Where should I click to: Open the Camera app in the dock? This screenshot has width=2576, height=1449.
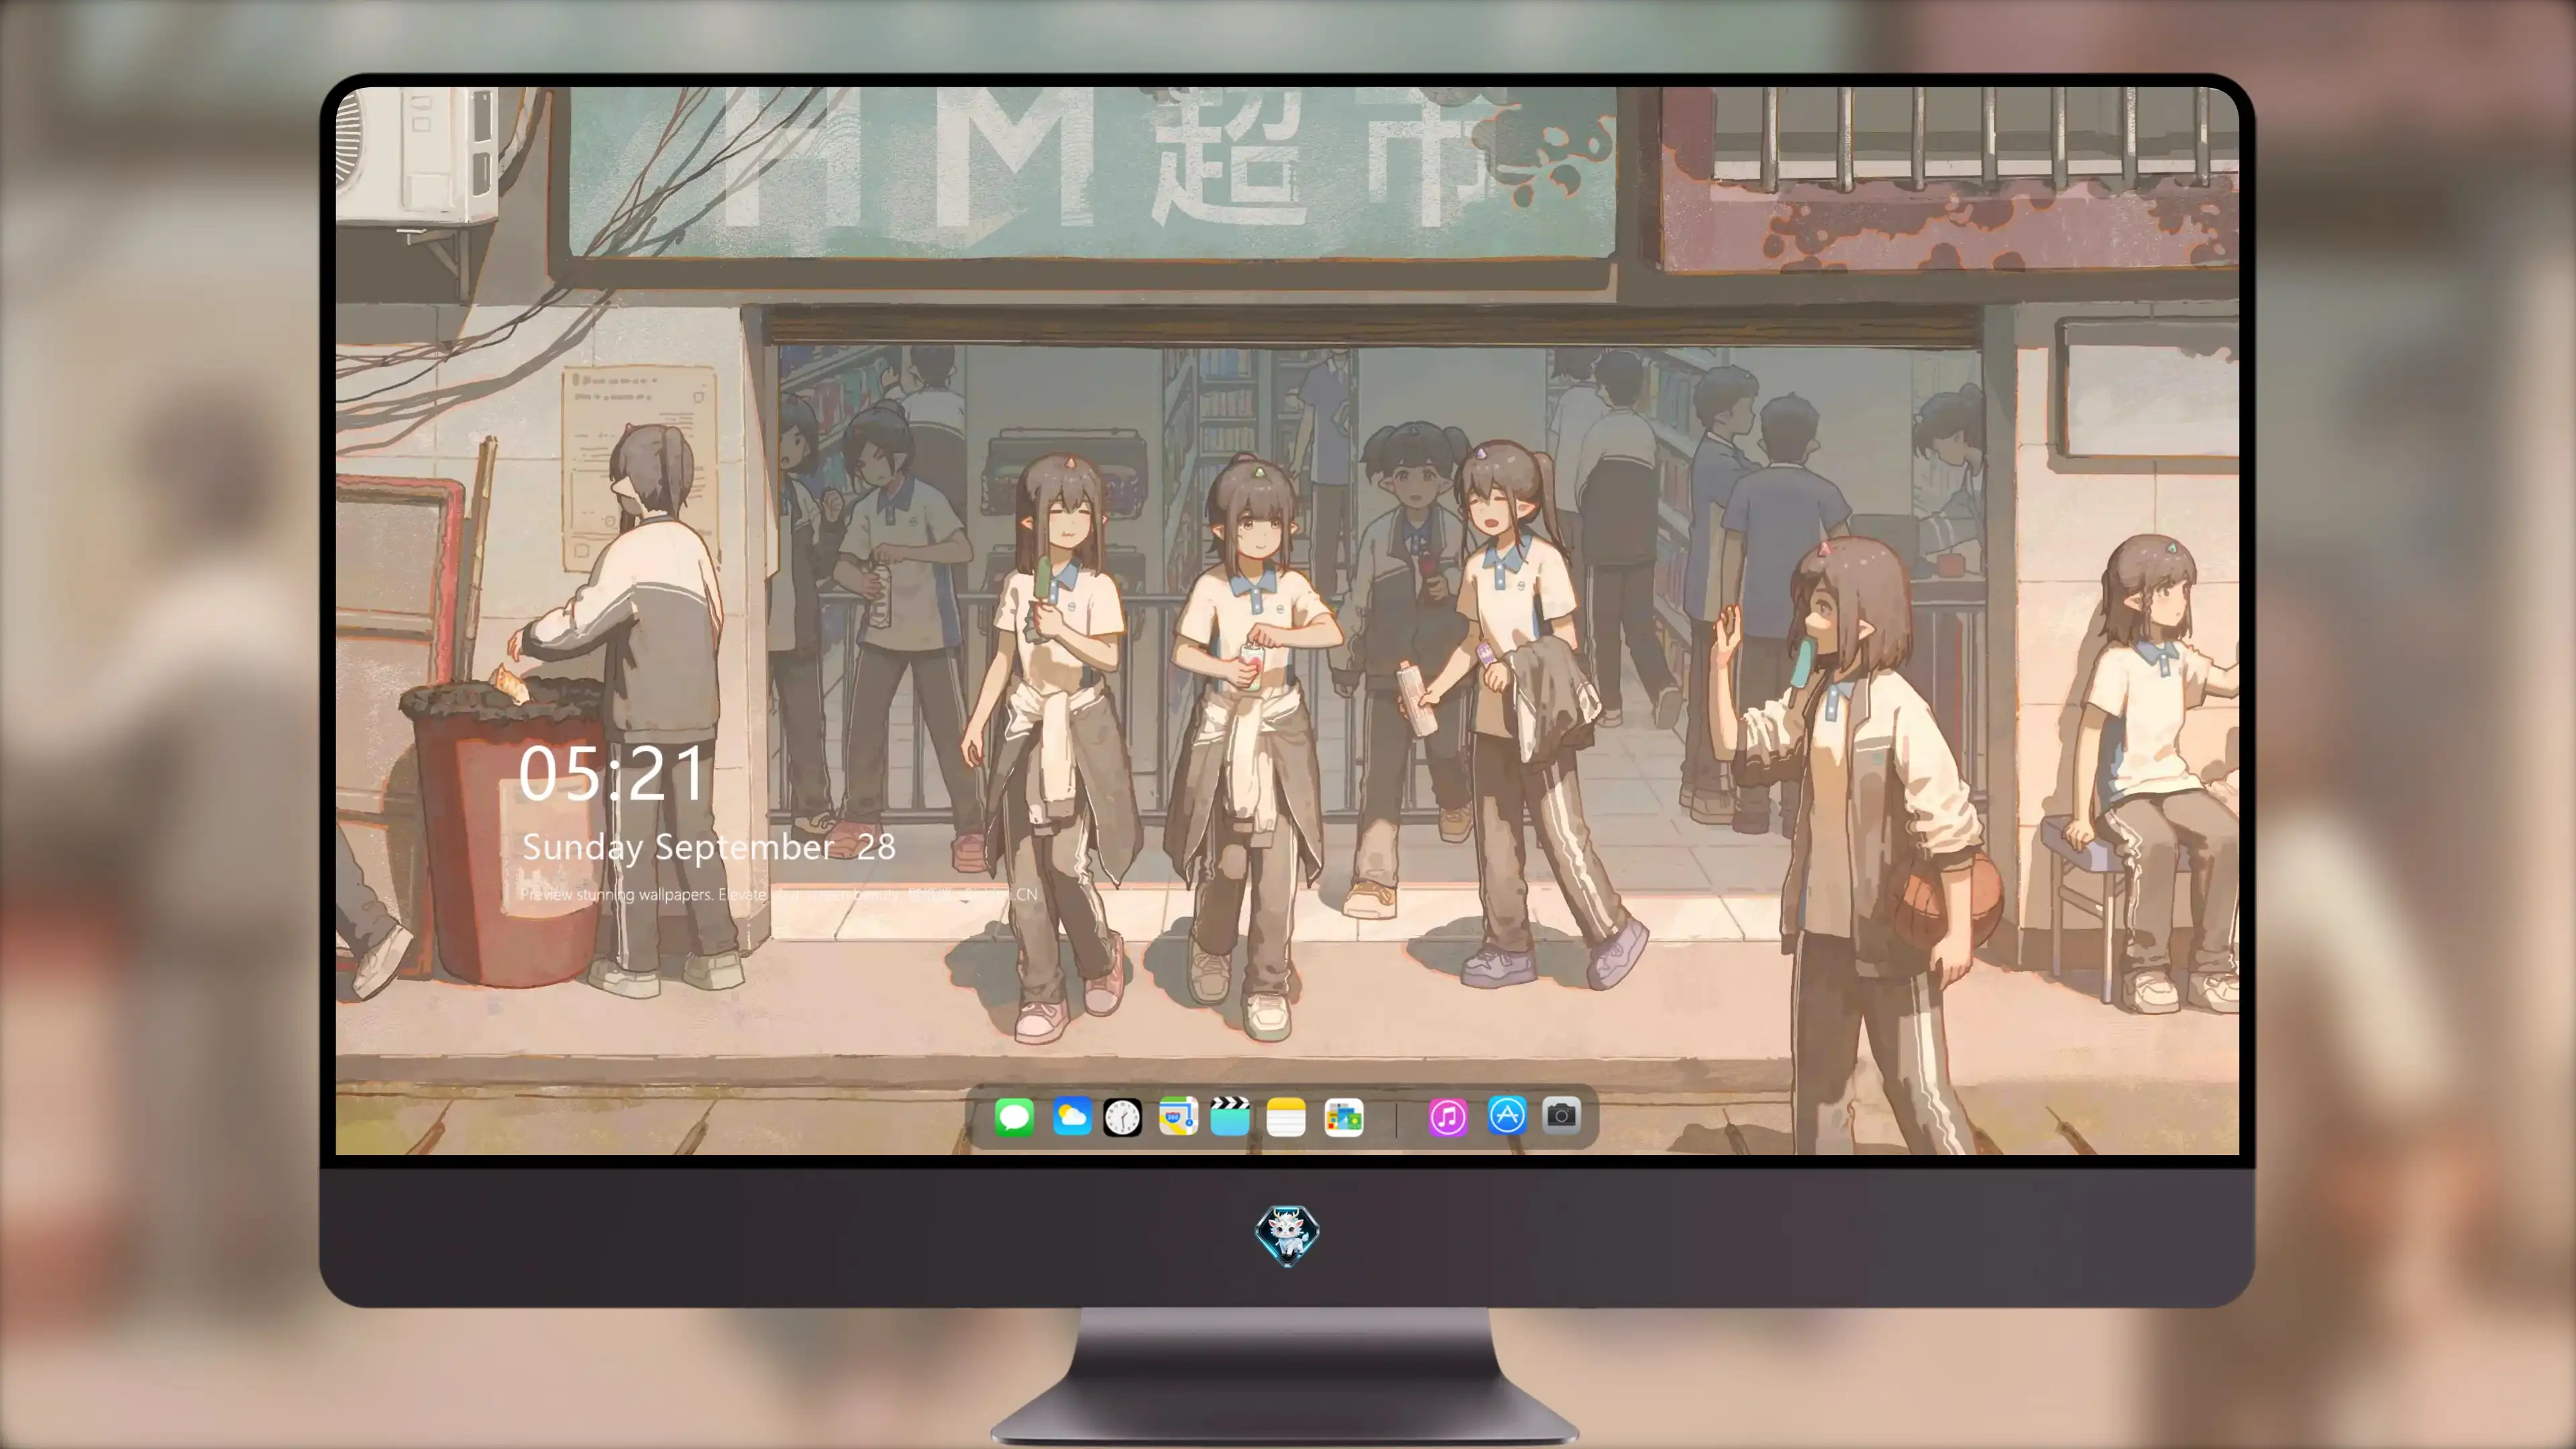tap(1561, 1116)
